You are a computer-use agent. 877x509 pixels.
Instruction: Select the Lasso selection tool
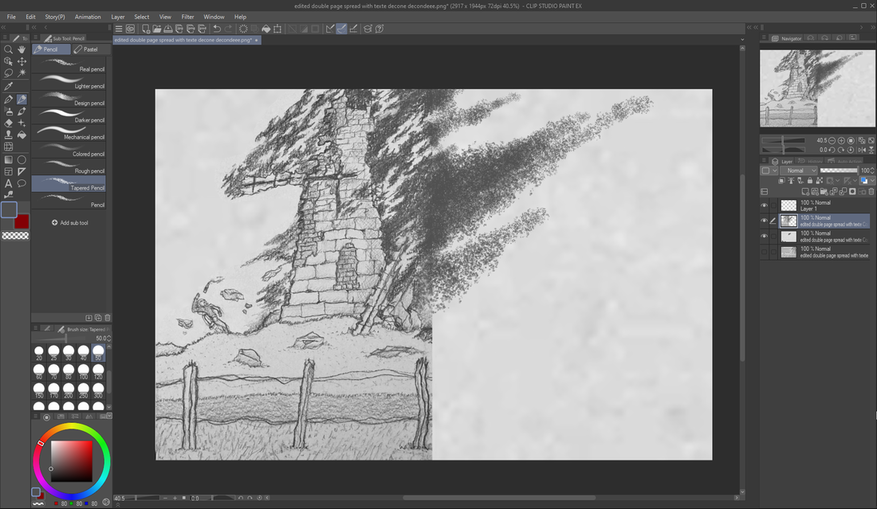(8, 73)
